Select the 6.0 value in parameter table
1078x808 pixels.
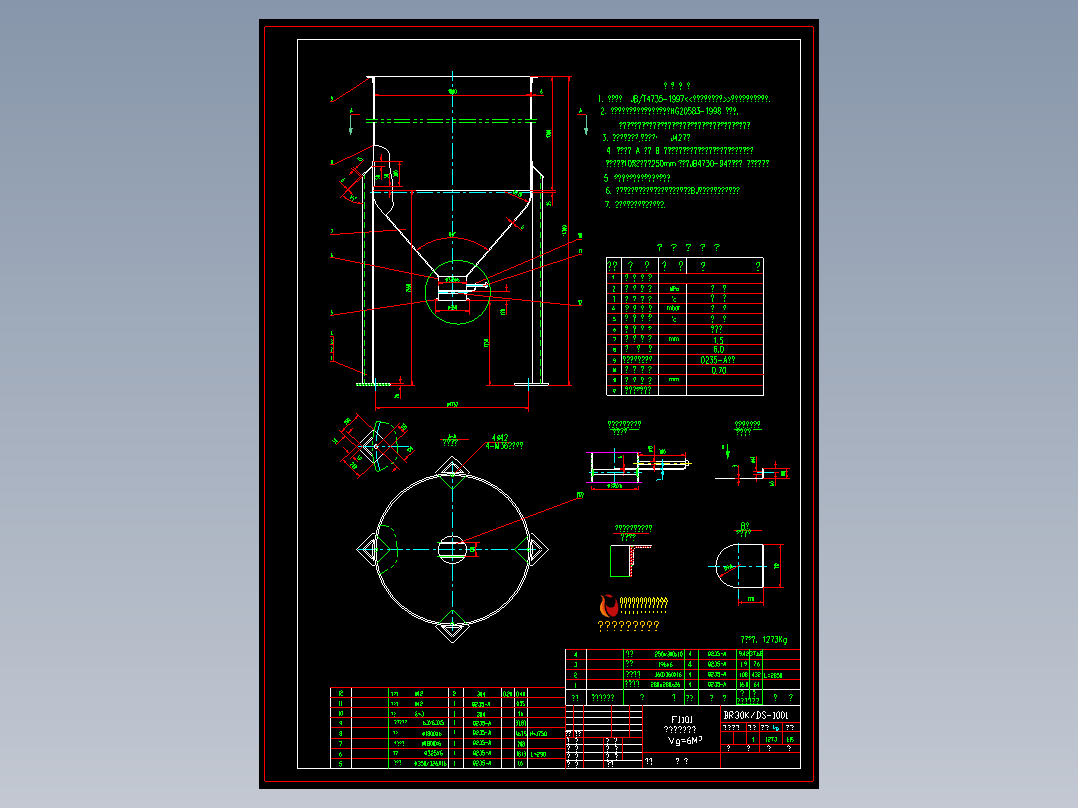tap(718, 350)
